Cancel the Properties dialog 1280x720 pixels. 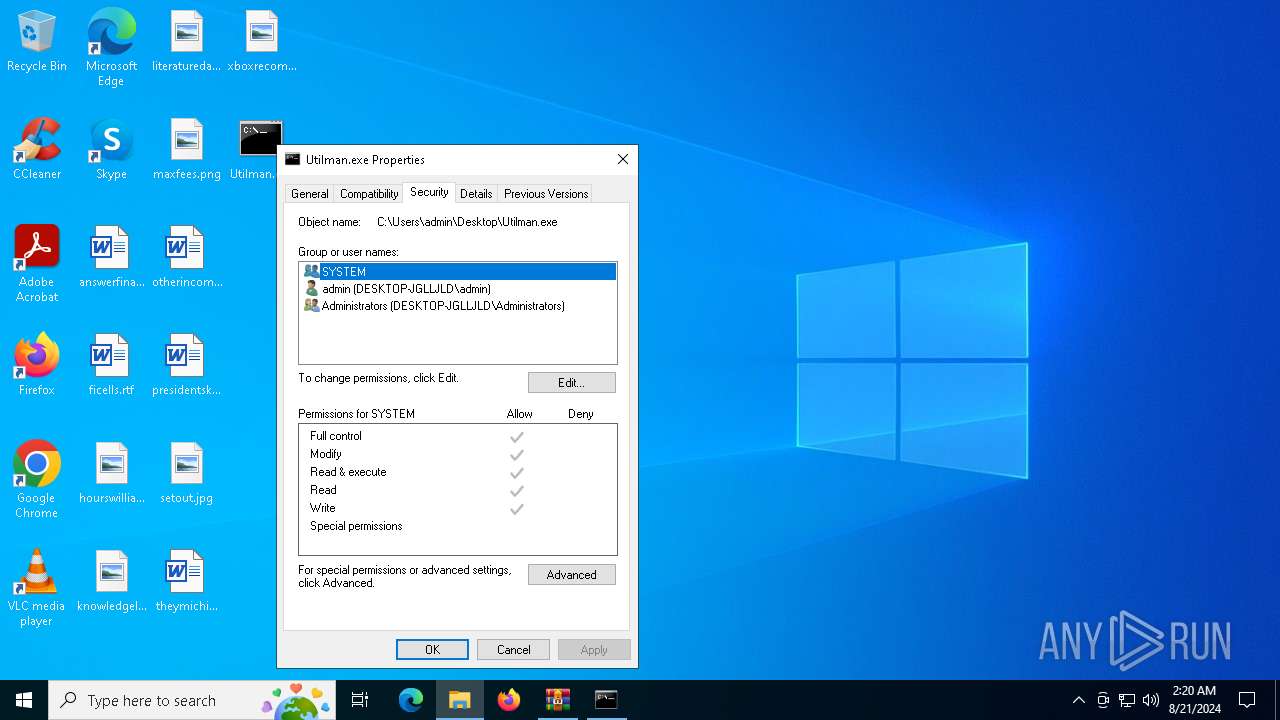(513, 650)
